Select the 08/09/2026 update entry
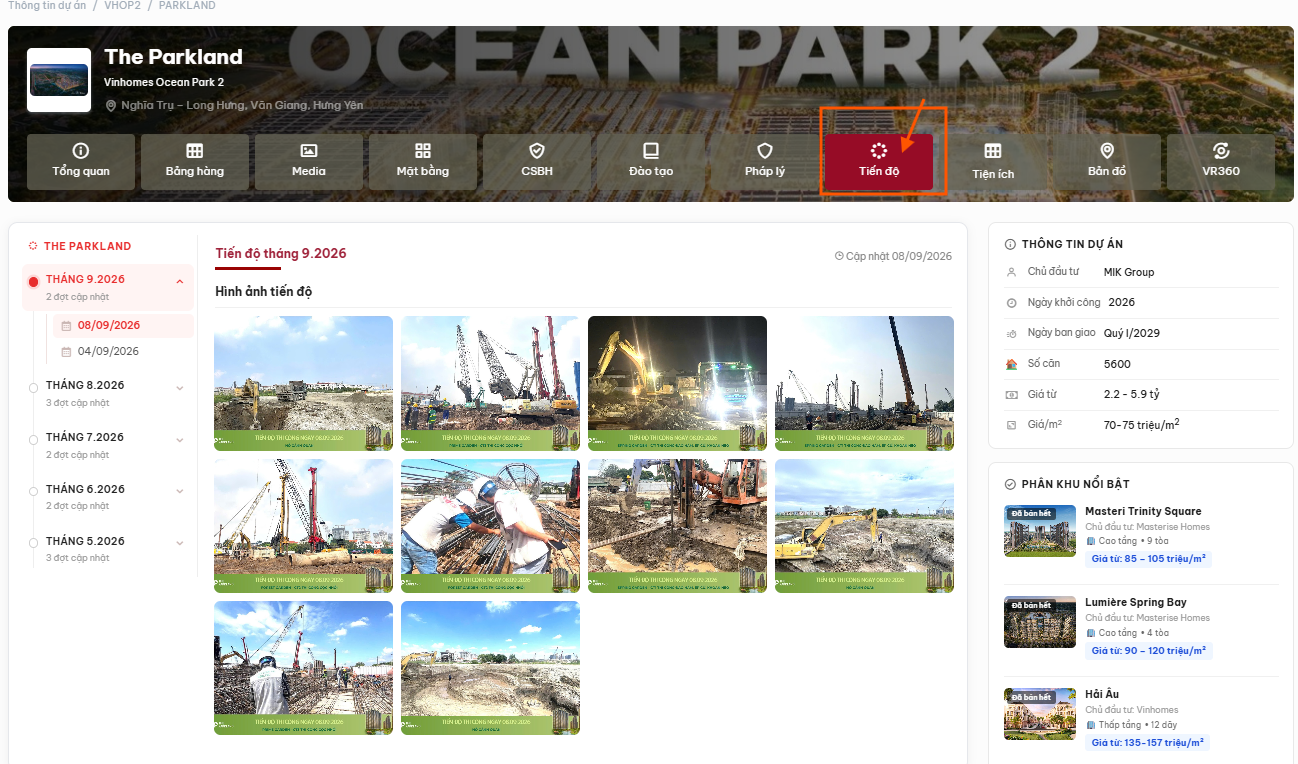The image size is (1298, 764). coord(123,325)
